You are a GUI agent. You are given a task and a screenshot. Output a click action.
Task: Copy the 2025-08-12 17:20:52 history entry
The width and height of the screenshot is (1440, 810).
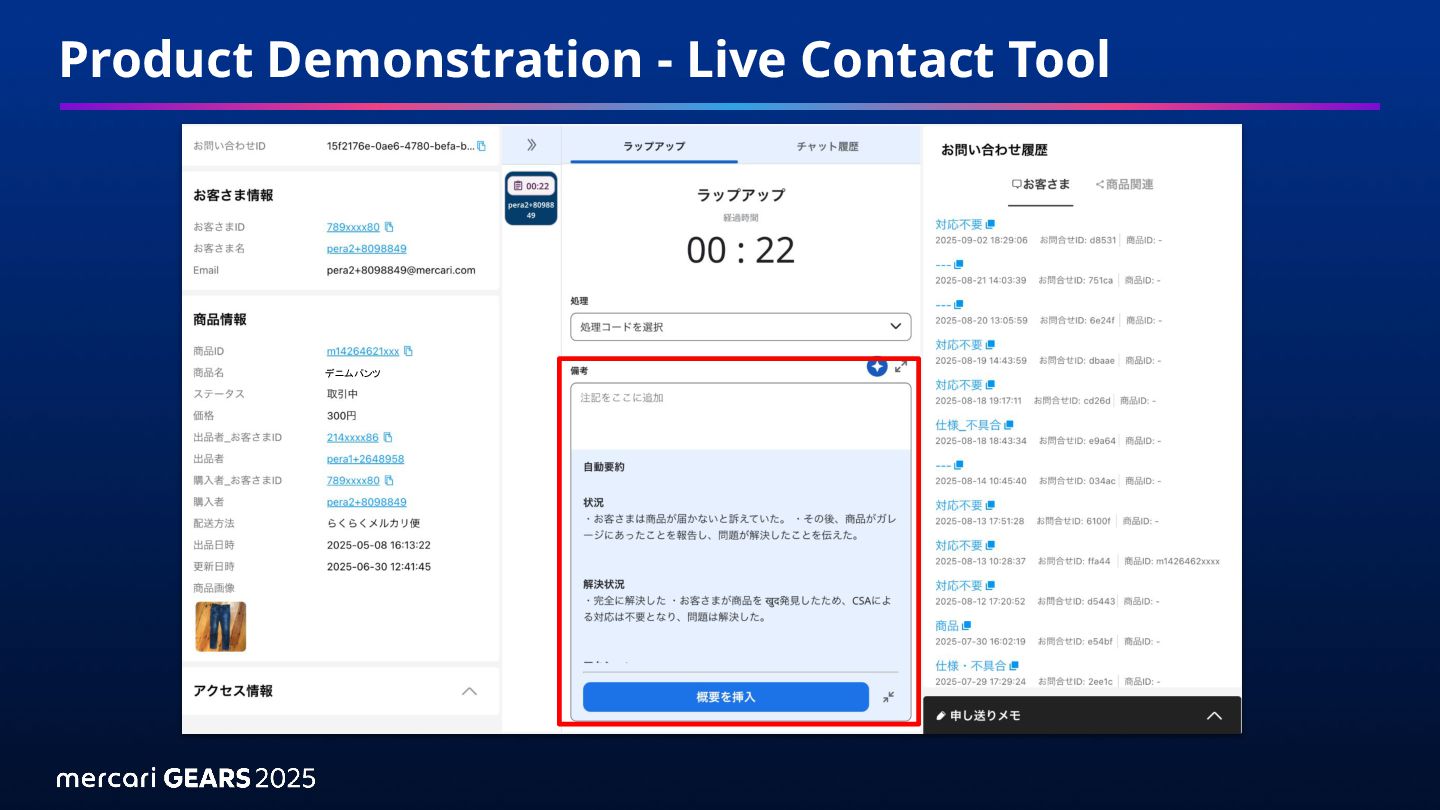(990, 585)
